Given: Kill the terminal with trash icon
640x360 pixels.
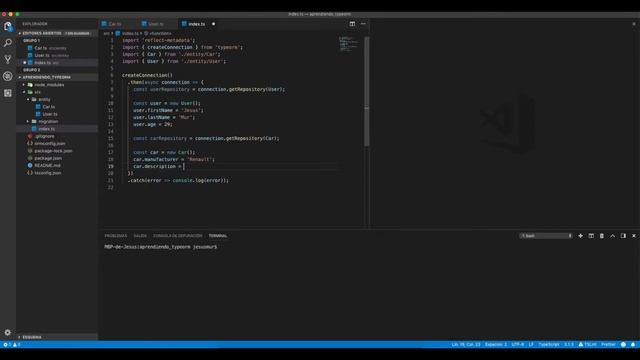Looking at the screenshot, I should tap(602, 236).
